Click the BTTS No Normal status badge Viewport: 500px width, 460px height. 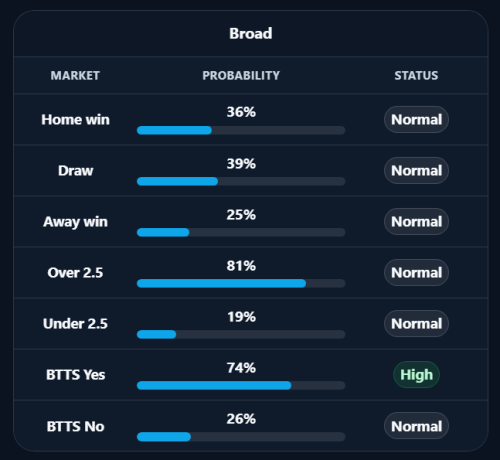pos(416,426)
